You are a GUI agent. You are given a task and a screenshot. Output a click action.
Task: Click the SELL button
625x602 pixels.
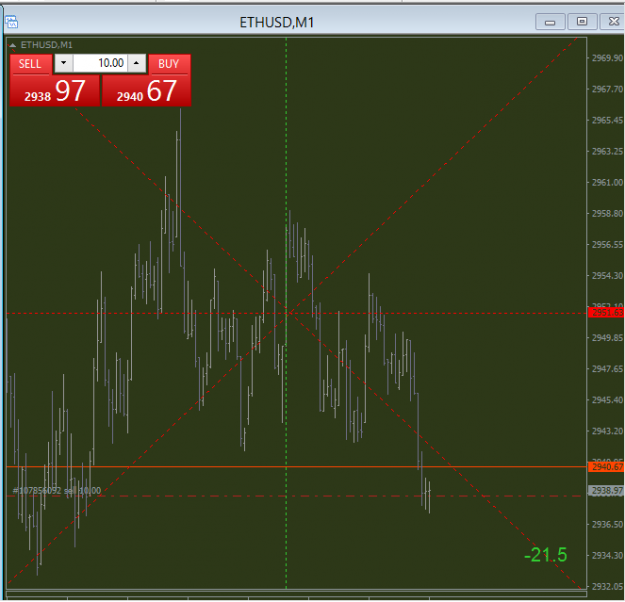coord(30,64)
